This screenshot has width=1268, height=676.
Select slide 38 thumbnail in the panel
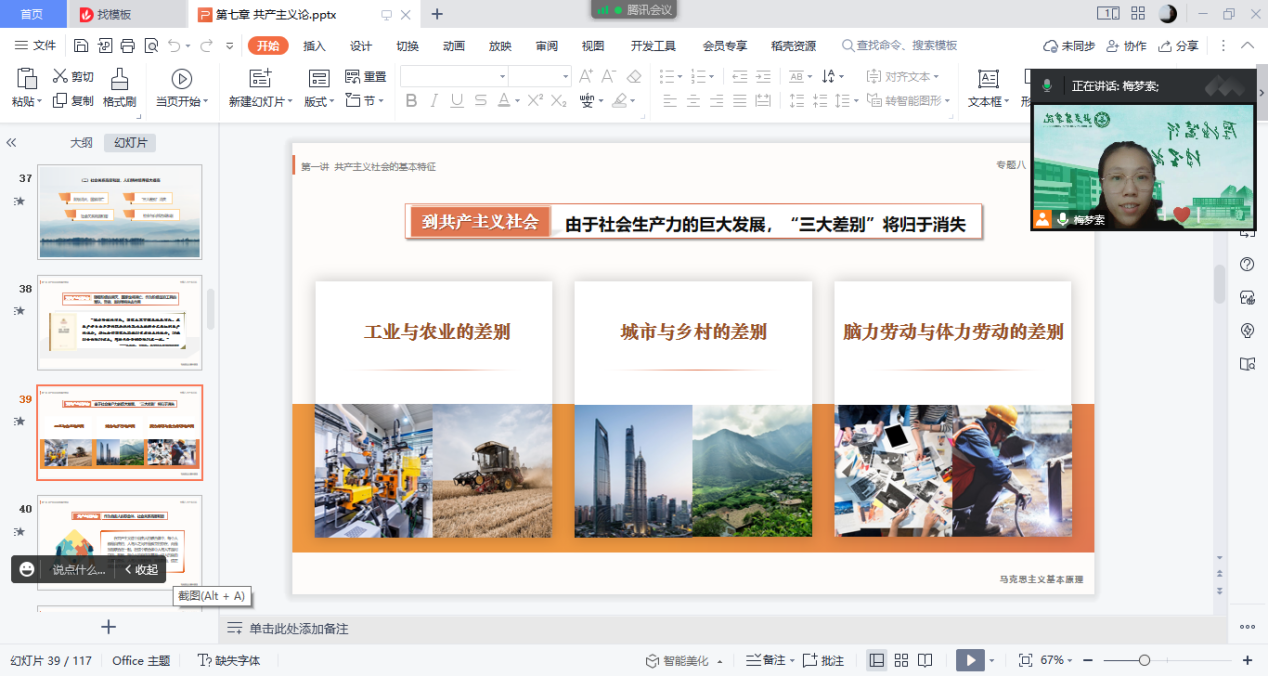click(119, 322)
